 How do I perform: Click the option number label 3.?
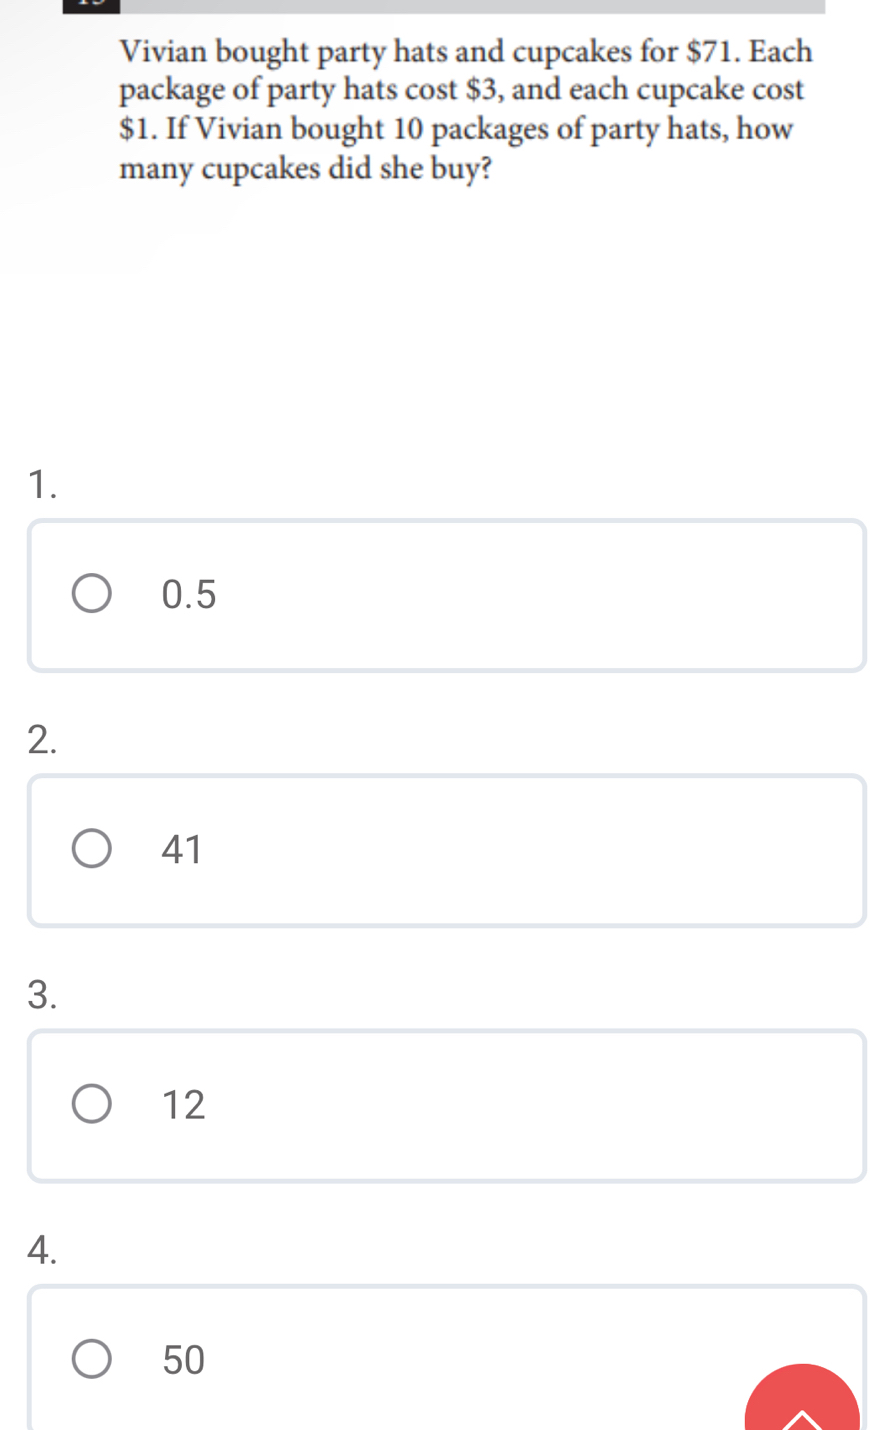point(42,994)
